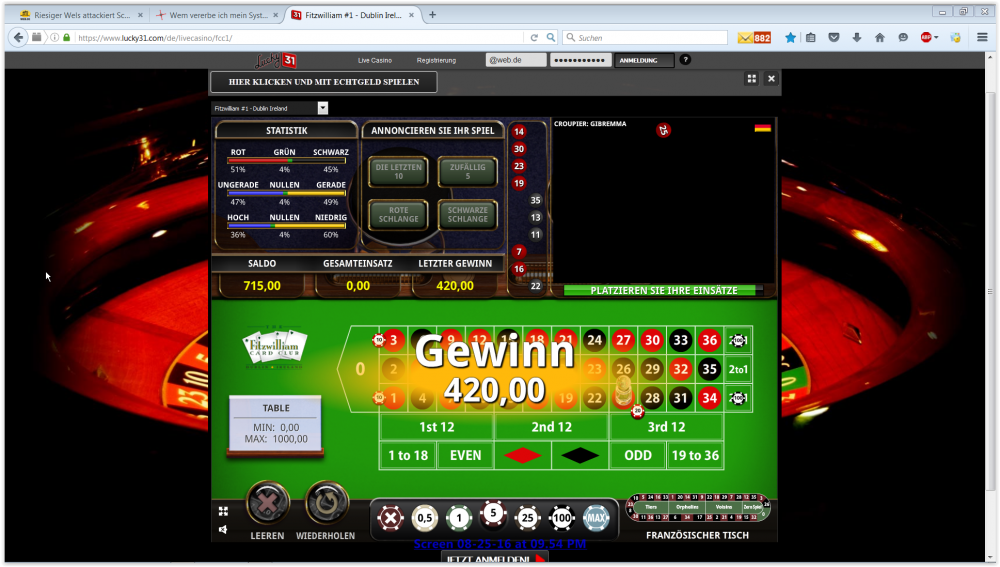Select the 100 value chip
Image resolution: width=1000 pixels, height=567 pixels.
pos(562,518)
